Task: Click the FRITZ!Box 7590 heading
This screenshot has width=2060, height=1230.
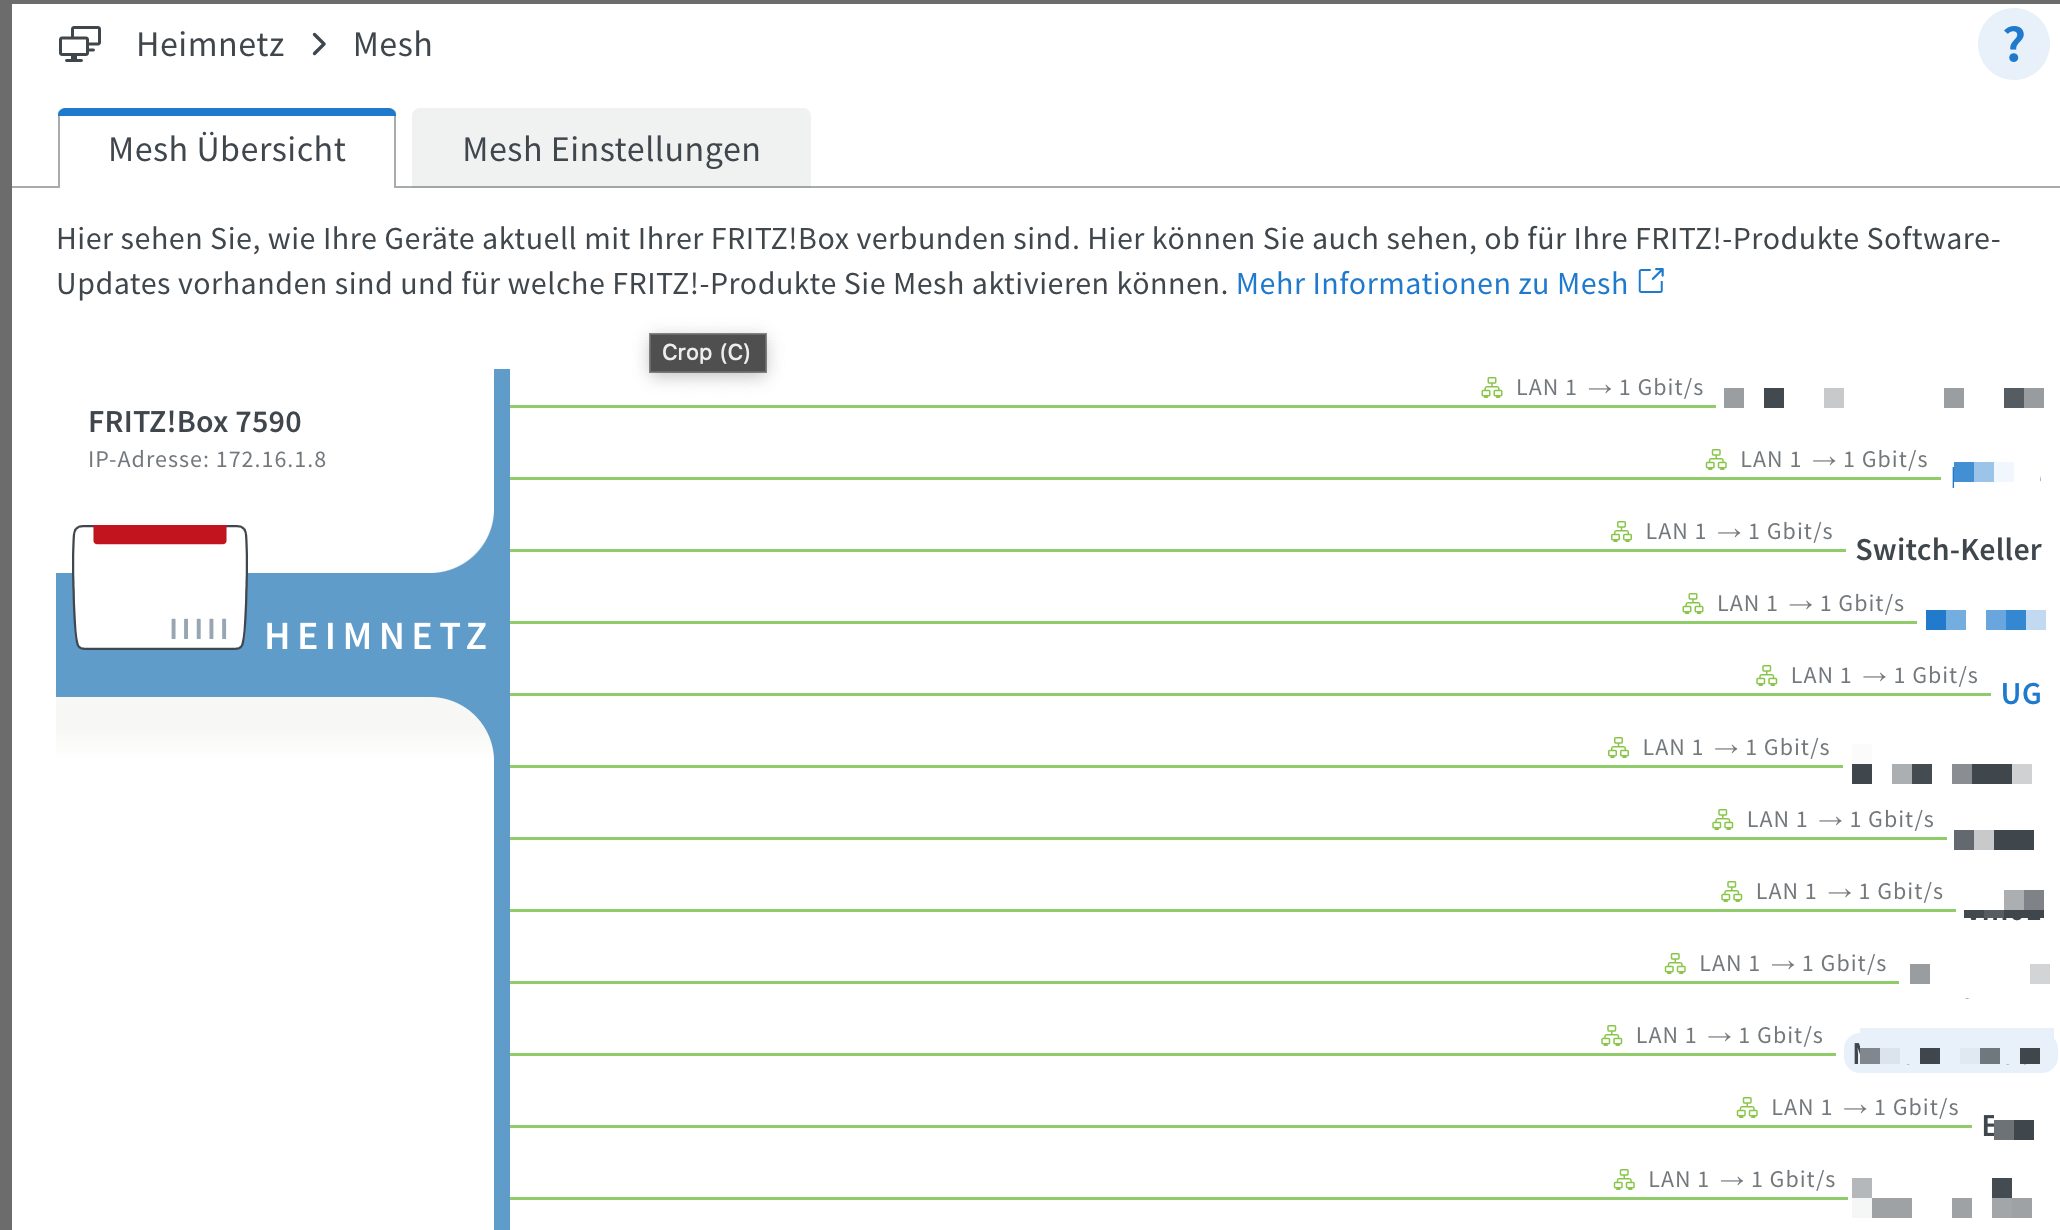Action: [x=195, y=422]
